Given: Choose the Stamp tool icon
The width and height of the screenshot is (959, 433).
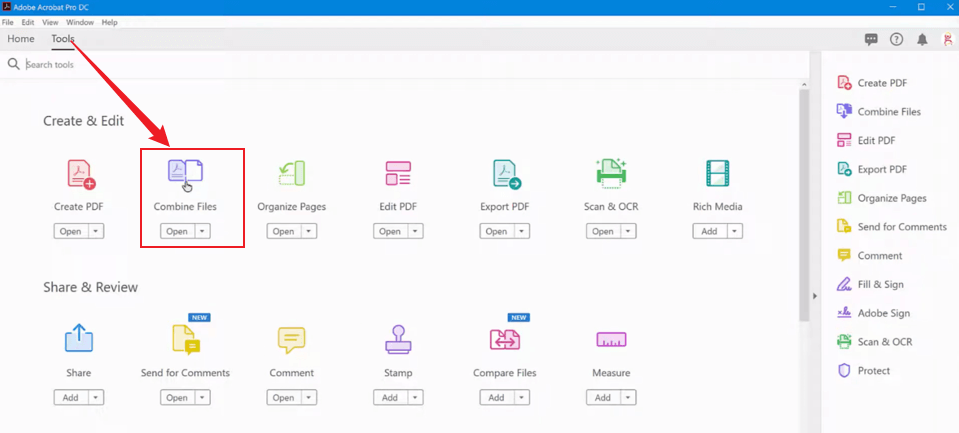Looking at the screenshot, I should click(398, 339).
